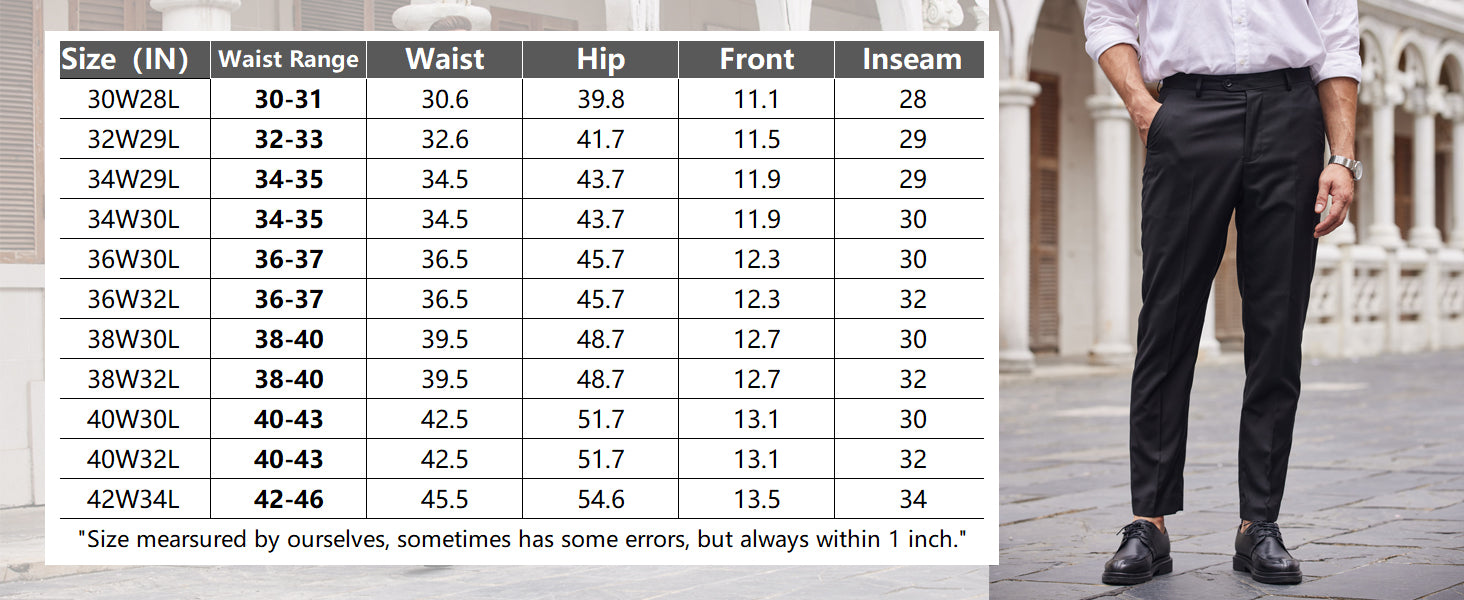Click the 42-46 waist range cell
Viewport: 1464px width, 600px height.
(288, 500)
